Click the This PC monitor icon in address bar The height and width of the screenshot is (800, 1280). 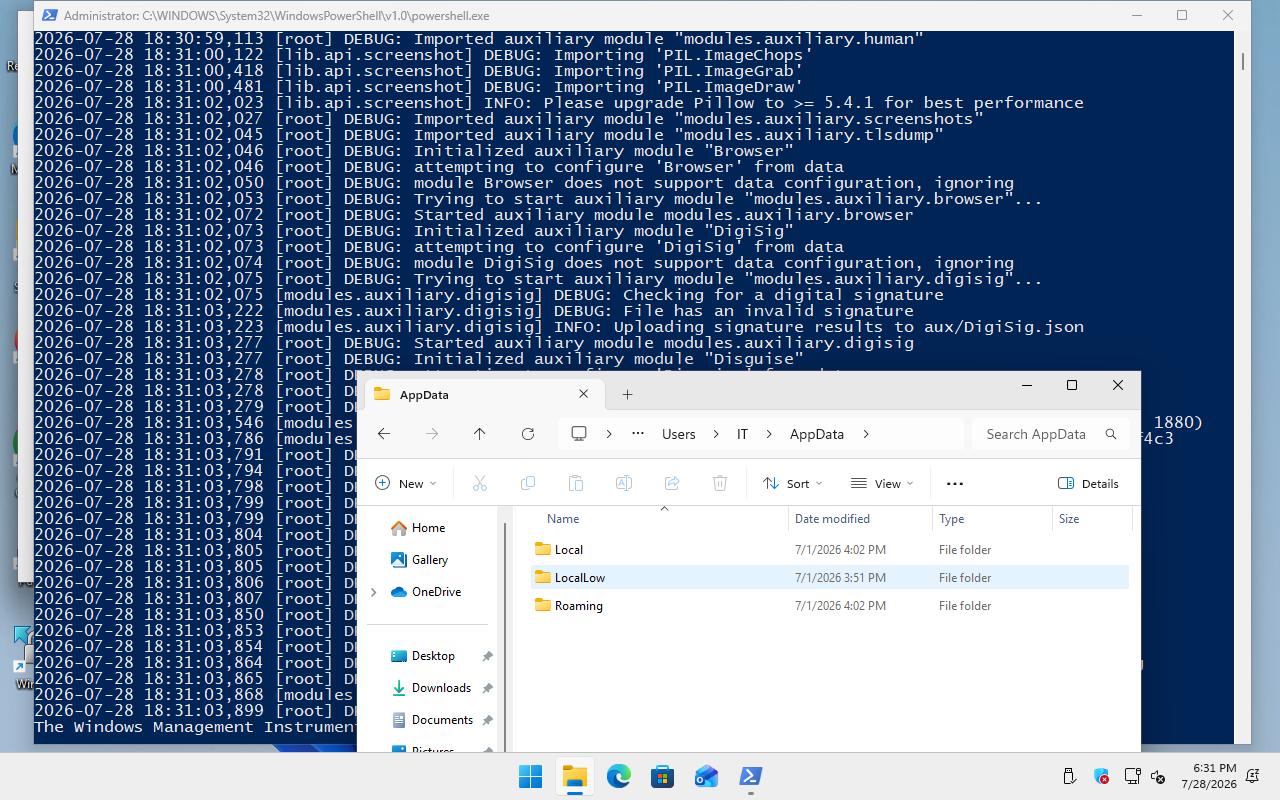tap(578, 434)
